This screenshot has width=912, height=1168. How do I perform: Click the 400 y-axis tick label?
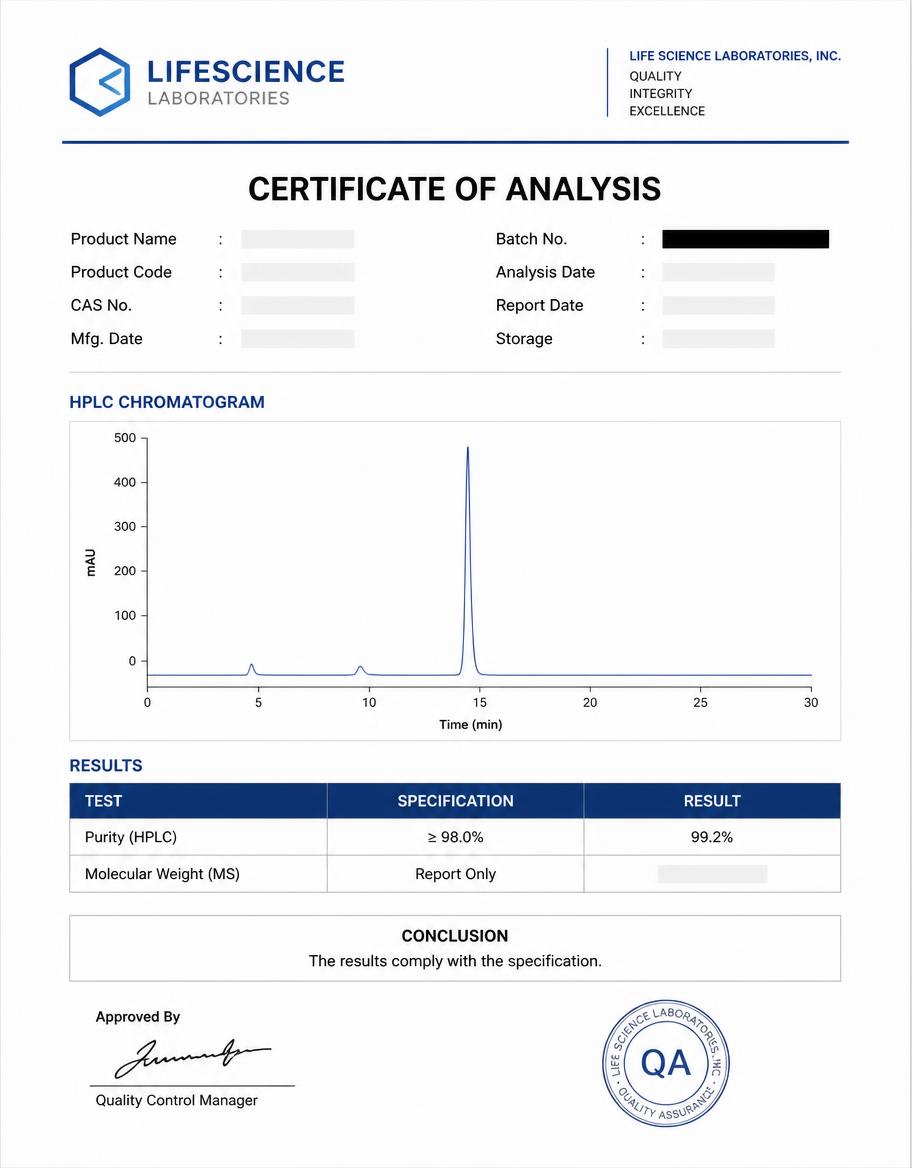click(x=125, y=483)
